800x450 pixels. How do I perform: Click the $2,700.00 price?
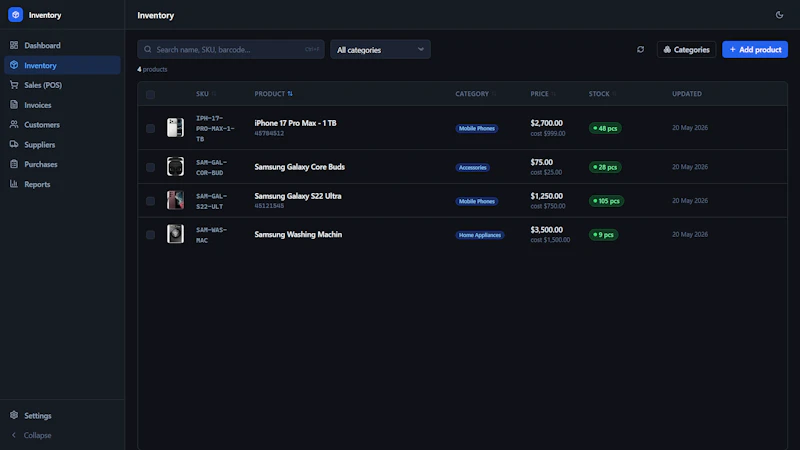point(546,123)
